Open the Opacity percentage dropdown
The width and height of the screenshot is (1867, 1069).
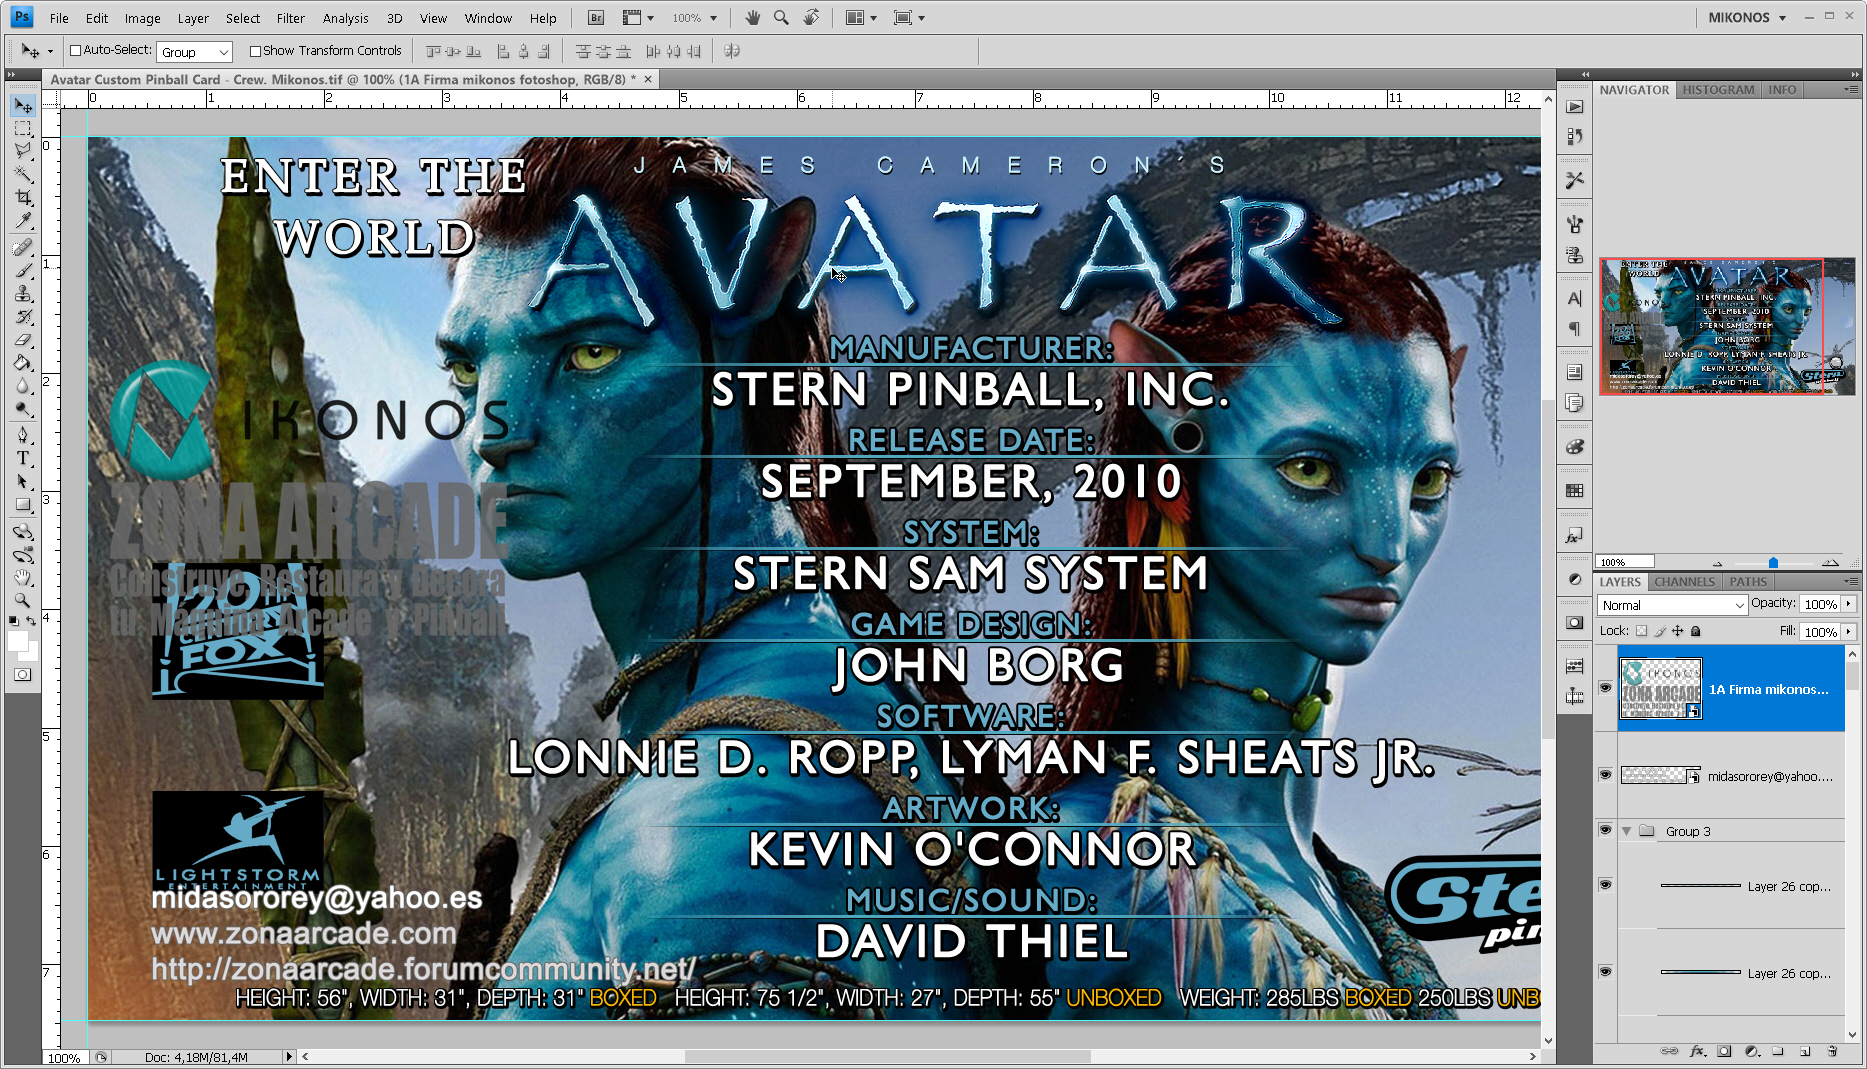pyautogui.click(x=1849, y=604)
